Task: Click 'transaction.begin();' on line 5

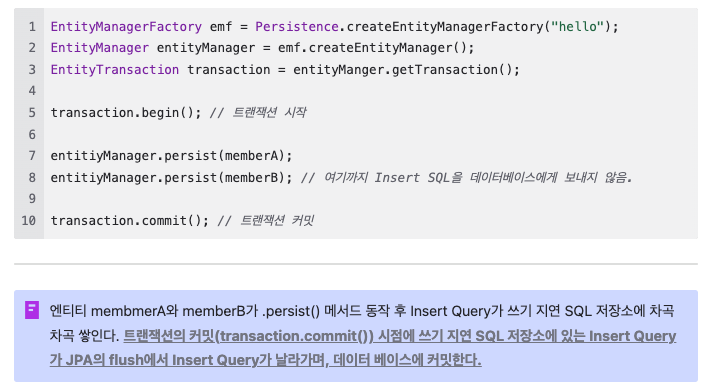Action: click(x=126, y=113)
